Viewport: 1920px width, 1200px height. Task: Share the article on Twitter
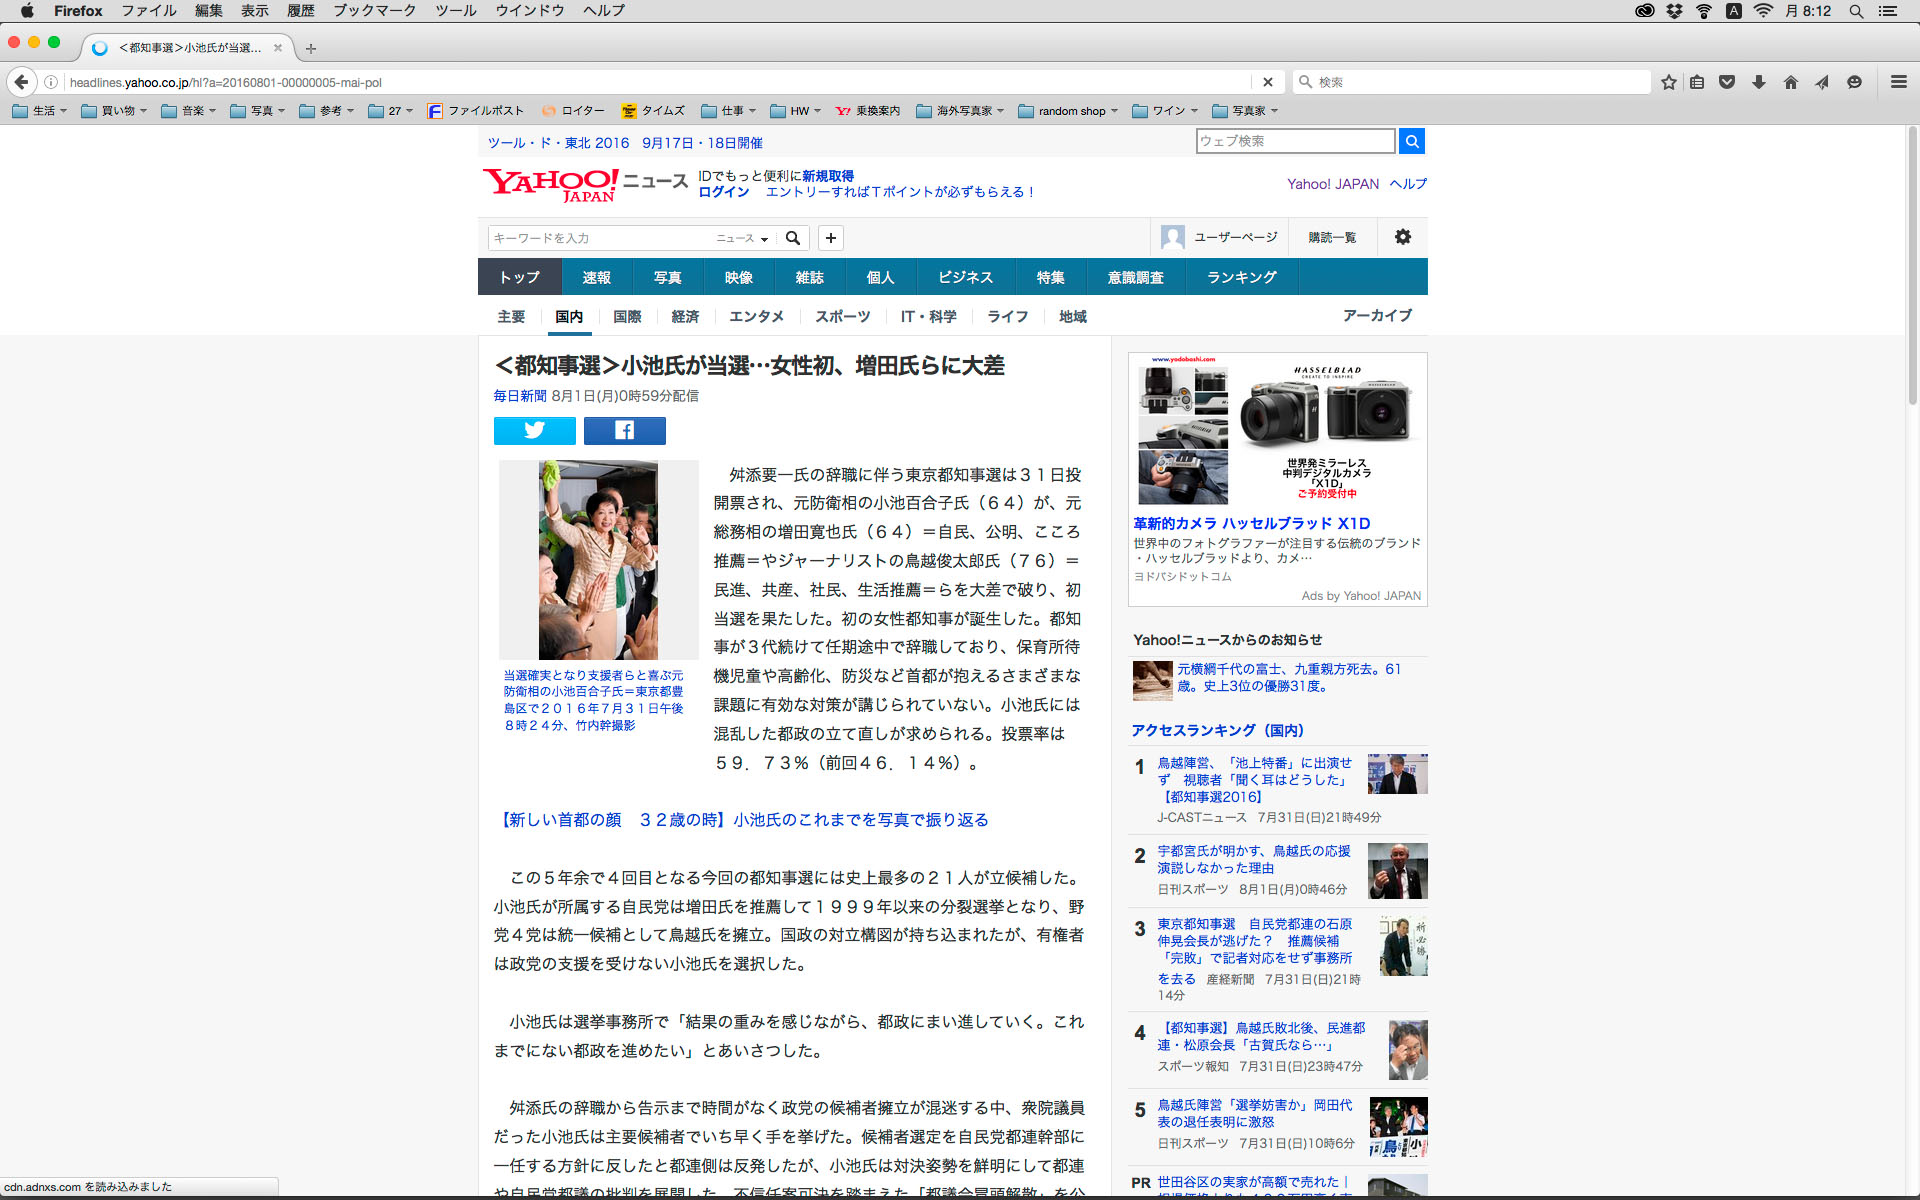534,430
